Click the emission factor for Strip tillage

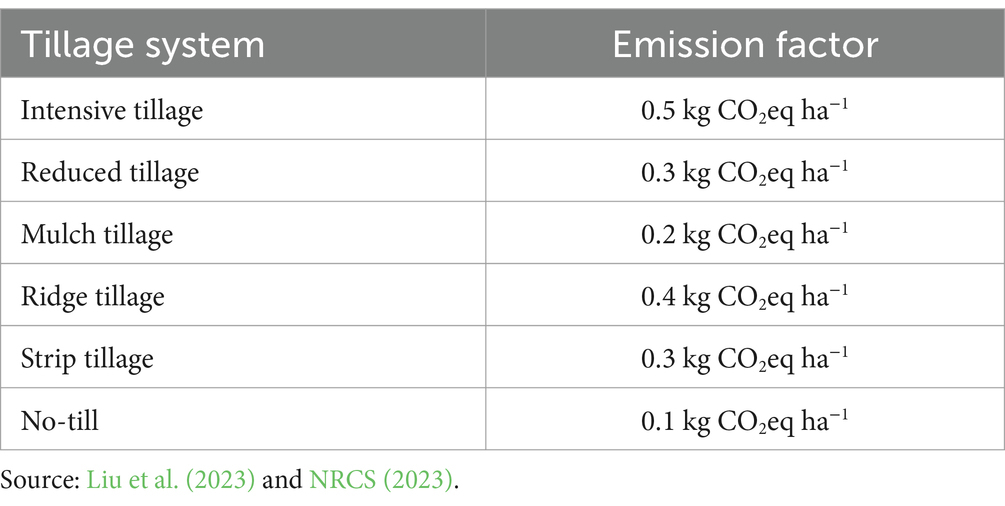(745, 358)
